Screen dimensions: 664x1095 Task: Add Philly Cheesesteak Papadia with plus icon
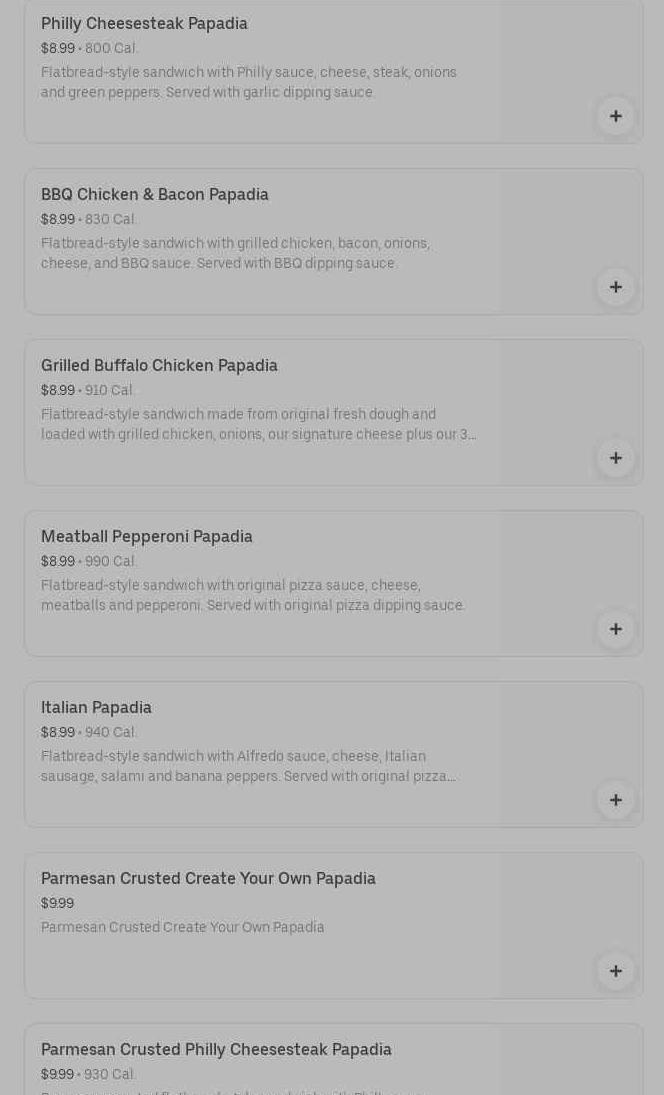(615, 116)
